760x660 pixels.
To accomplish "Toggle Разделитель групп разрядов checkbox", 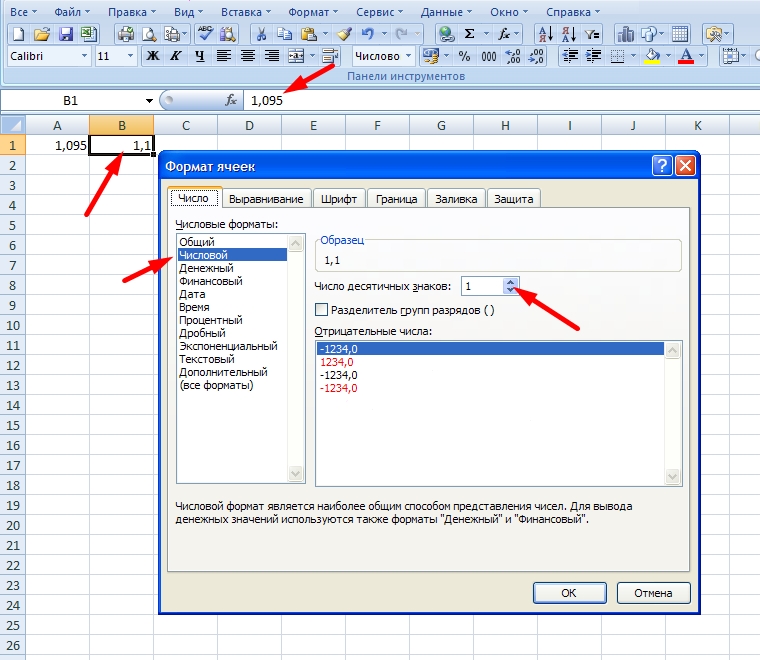I will click(321, 310).
